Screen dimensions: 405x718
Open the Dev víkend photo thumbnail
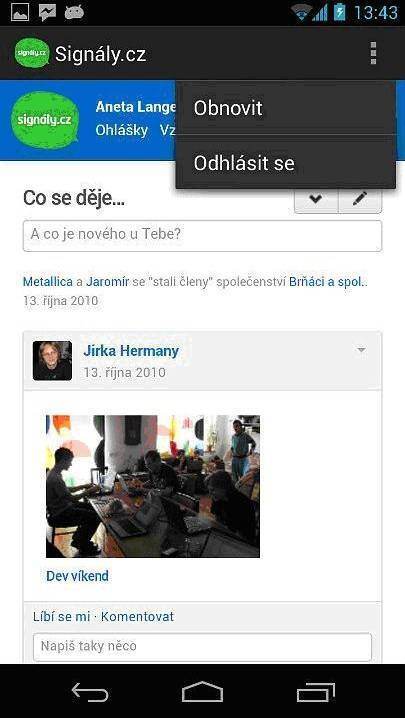click(153, 486)
